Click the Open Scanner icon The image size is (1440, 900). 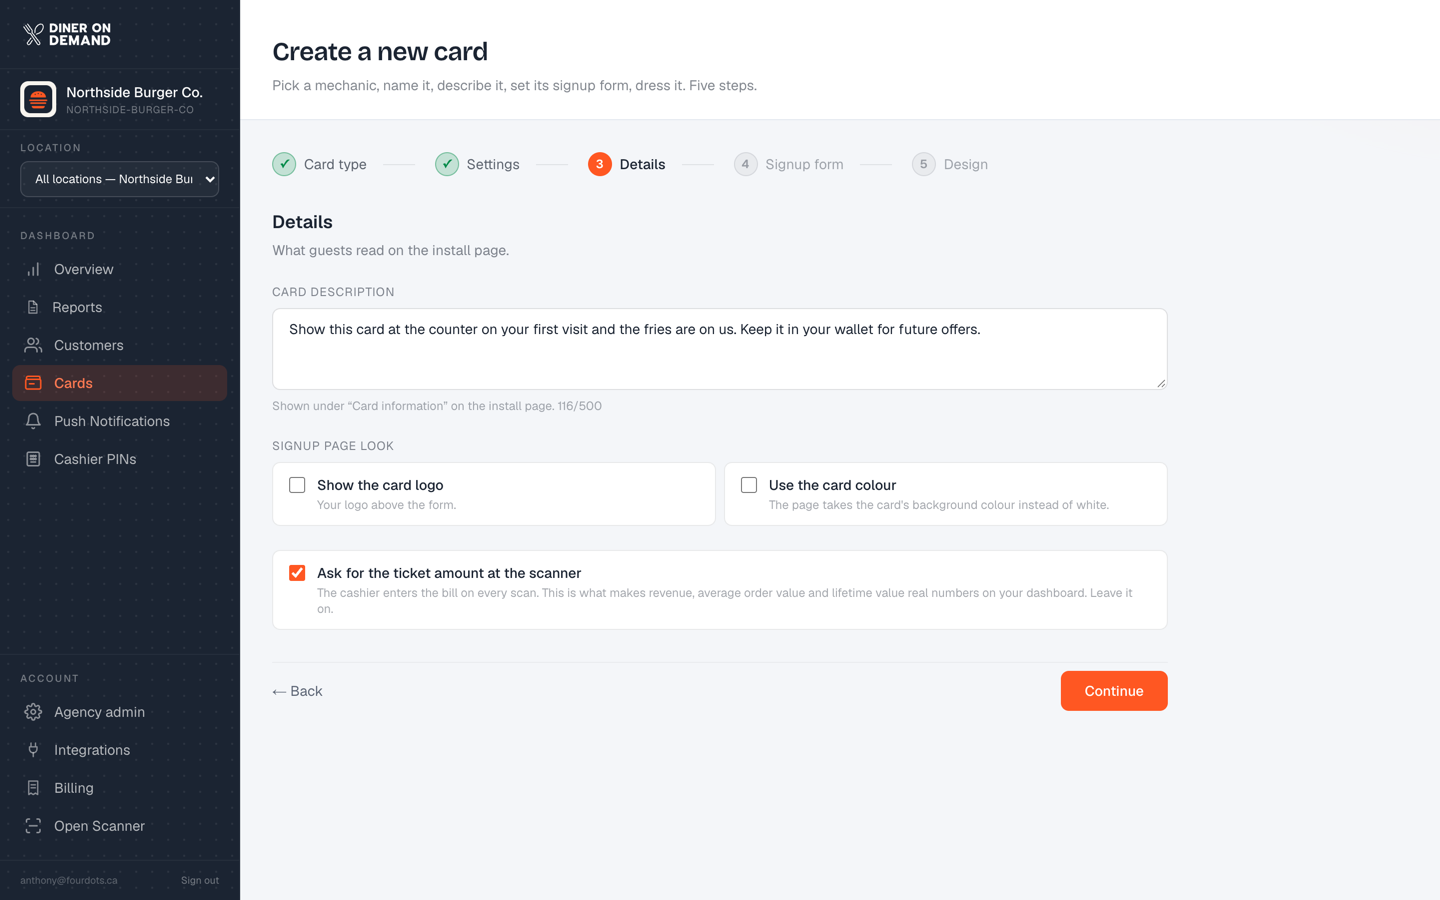click(x=33, y=826)
